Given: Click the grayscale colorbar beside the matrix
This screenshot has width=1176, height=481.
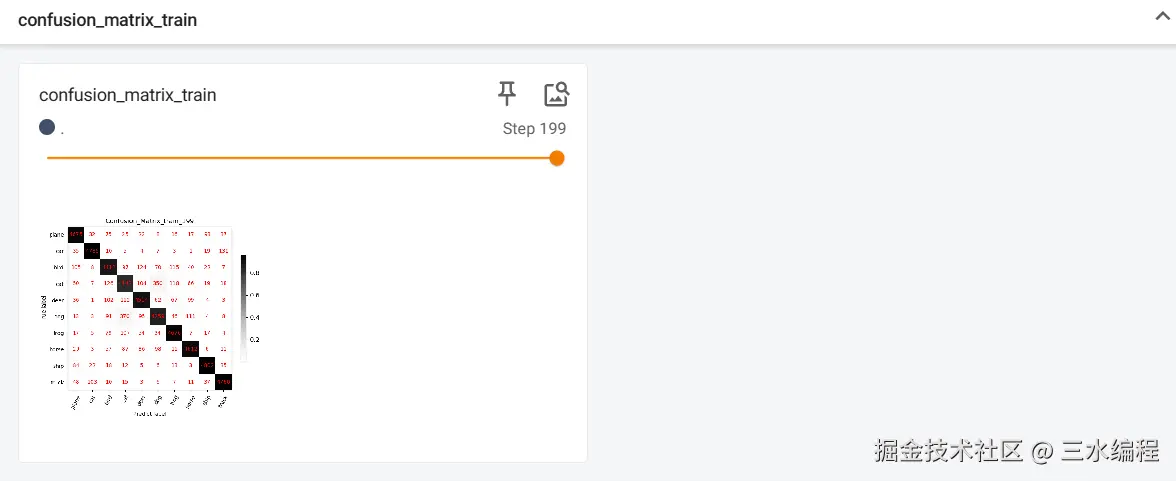Looking at the screenshot, I should 243,308.
